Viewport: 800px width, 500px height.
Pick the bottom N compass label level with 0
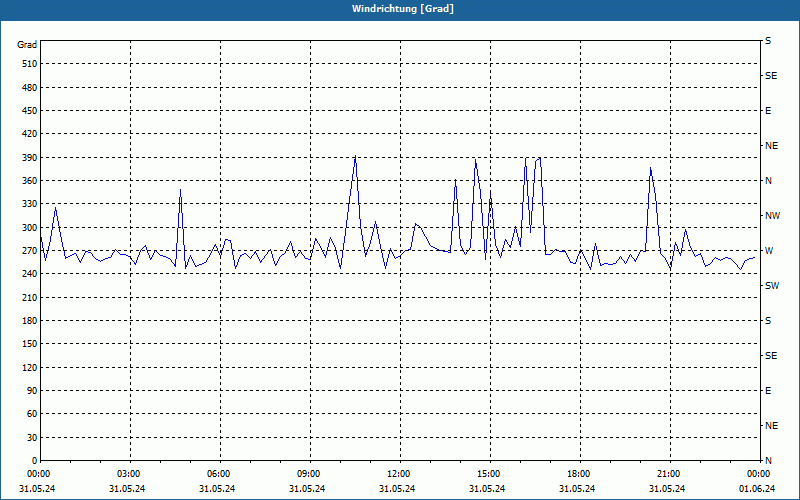[x=768, y=461]
